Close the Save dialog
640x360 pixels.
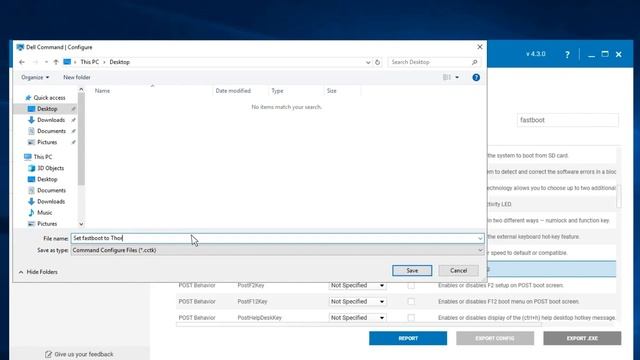pyautogui.click(x=480, y=47)
